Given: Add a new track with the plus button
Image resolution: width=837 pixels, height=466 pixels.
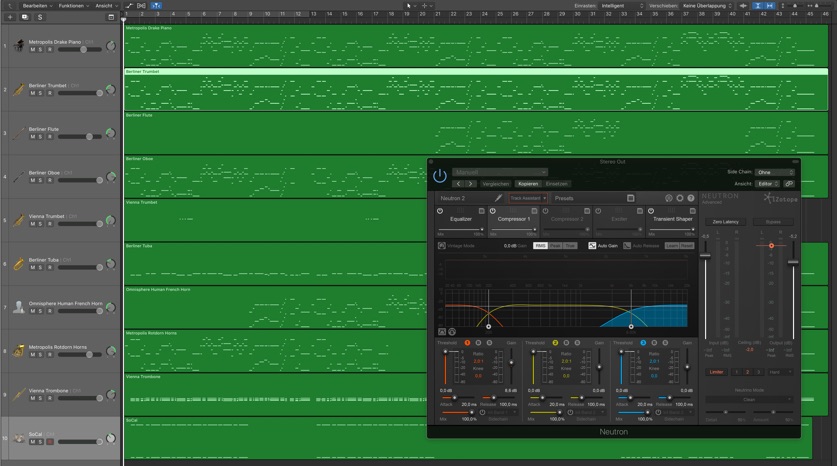Looking at the screenshot, I should 10,17.
